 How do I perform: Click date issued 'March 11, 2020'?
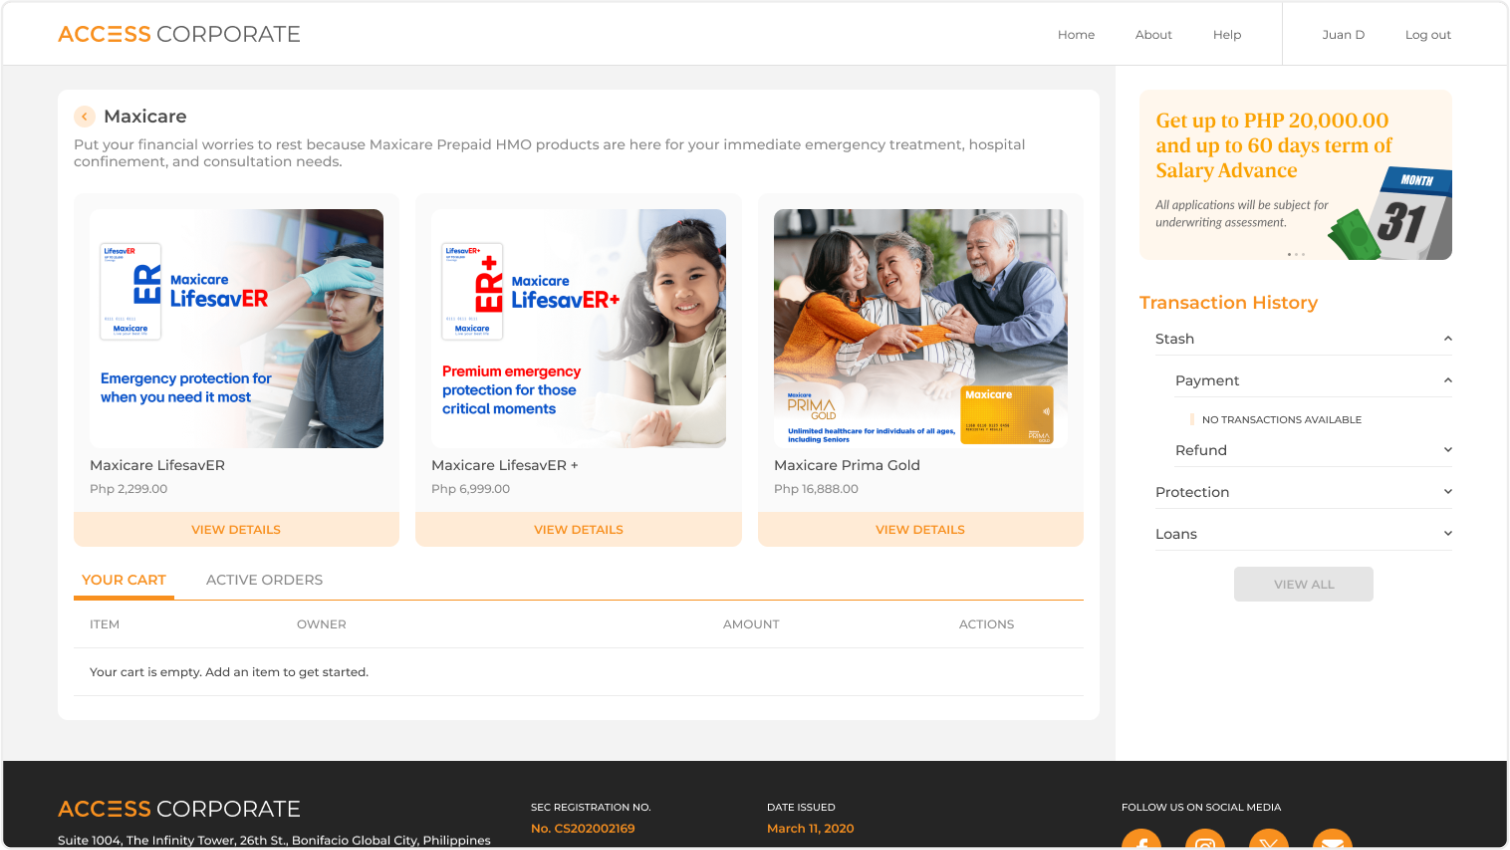[x=810, y=828]
